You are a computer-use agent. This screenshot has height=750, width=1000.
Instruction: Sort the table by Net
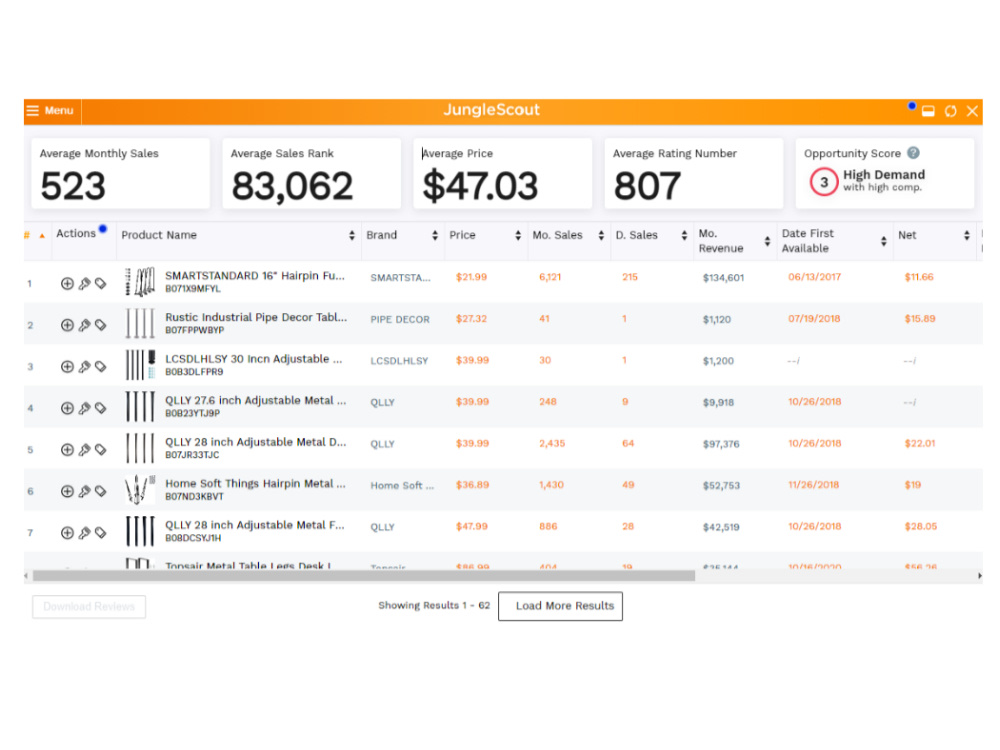click(x=967, y=235)
